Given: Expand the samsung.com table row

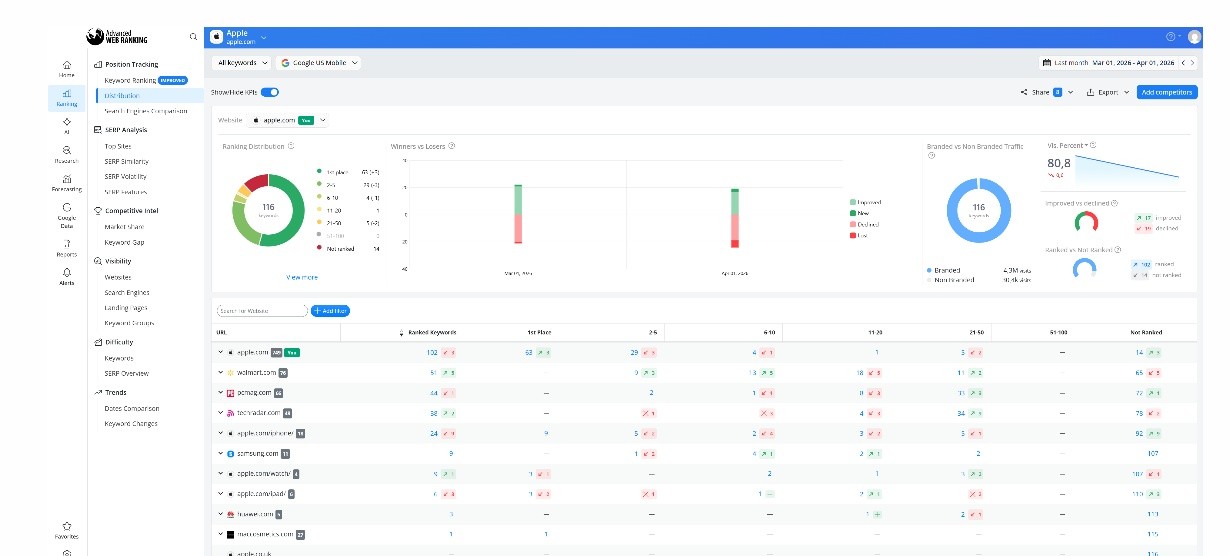Looking at the screenshot, I should [220, 453].
